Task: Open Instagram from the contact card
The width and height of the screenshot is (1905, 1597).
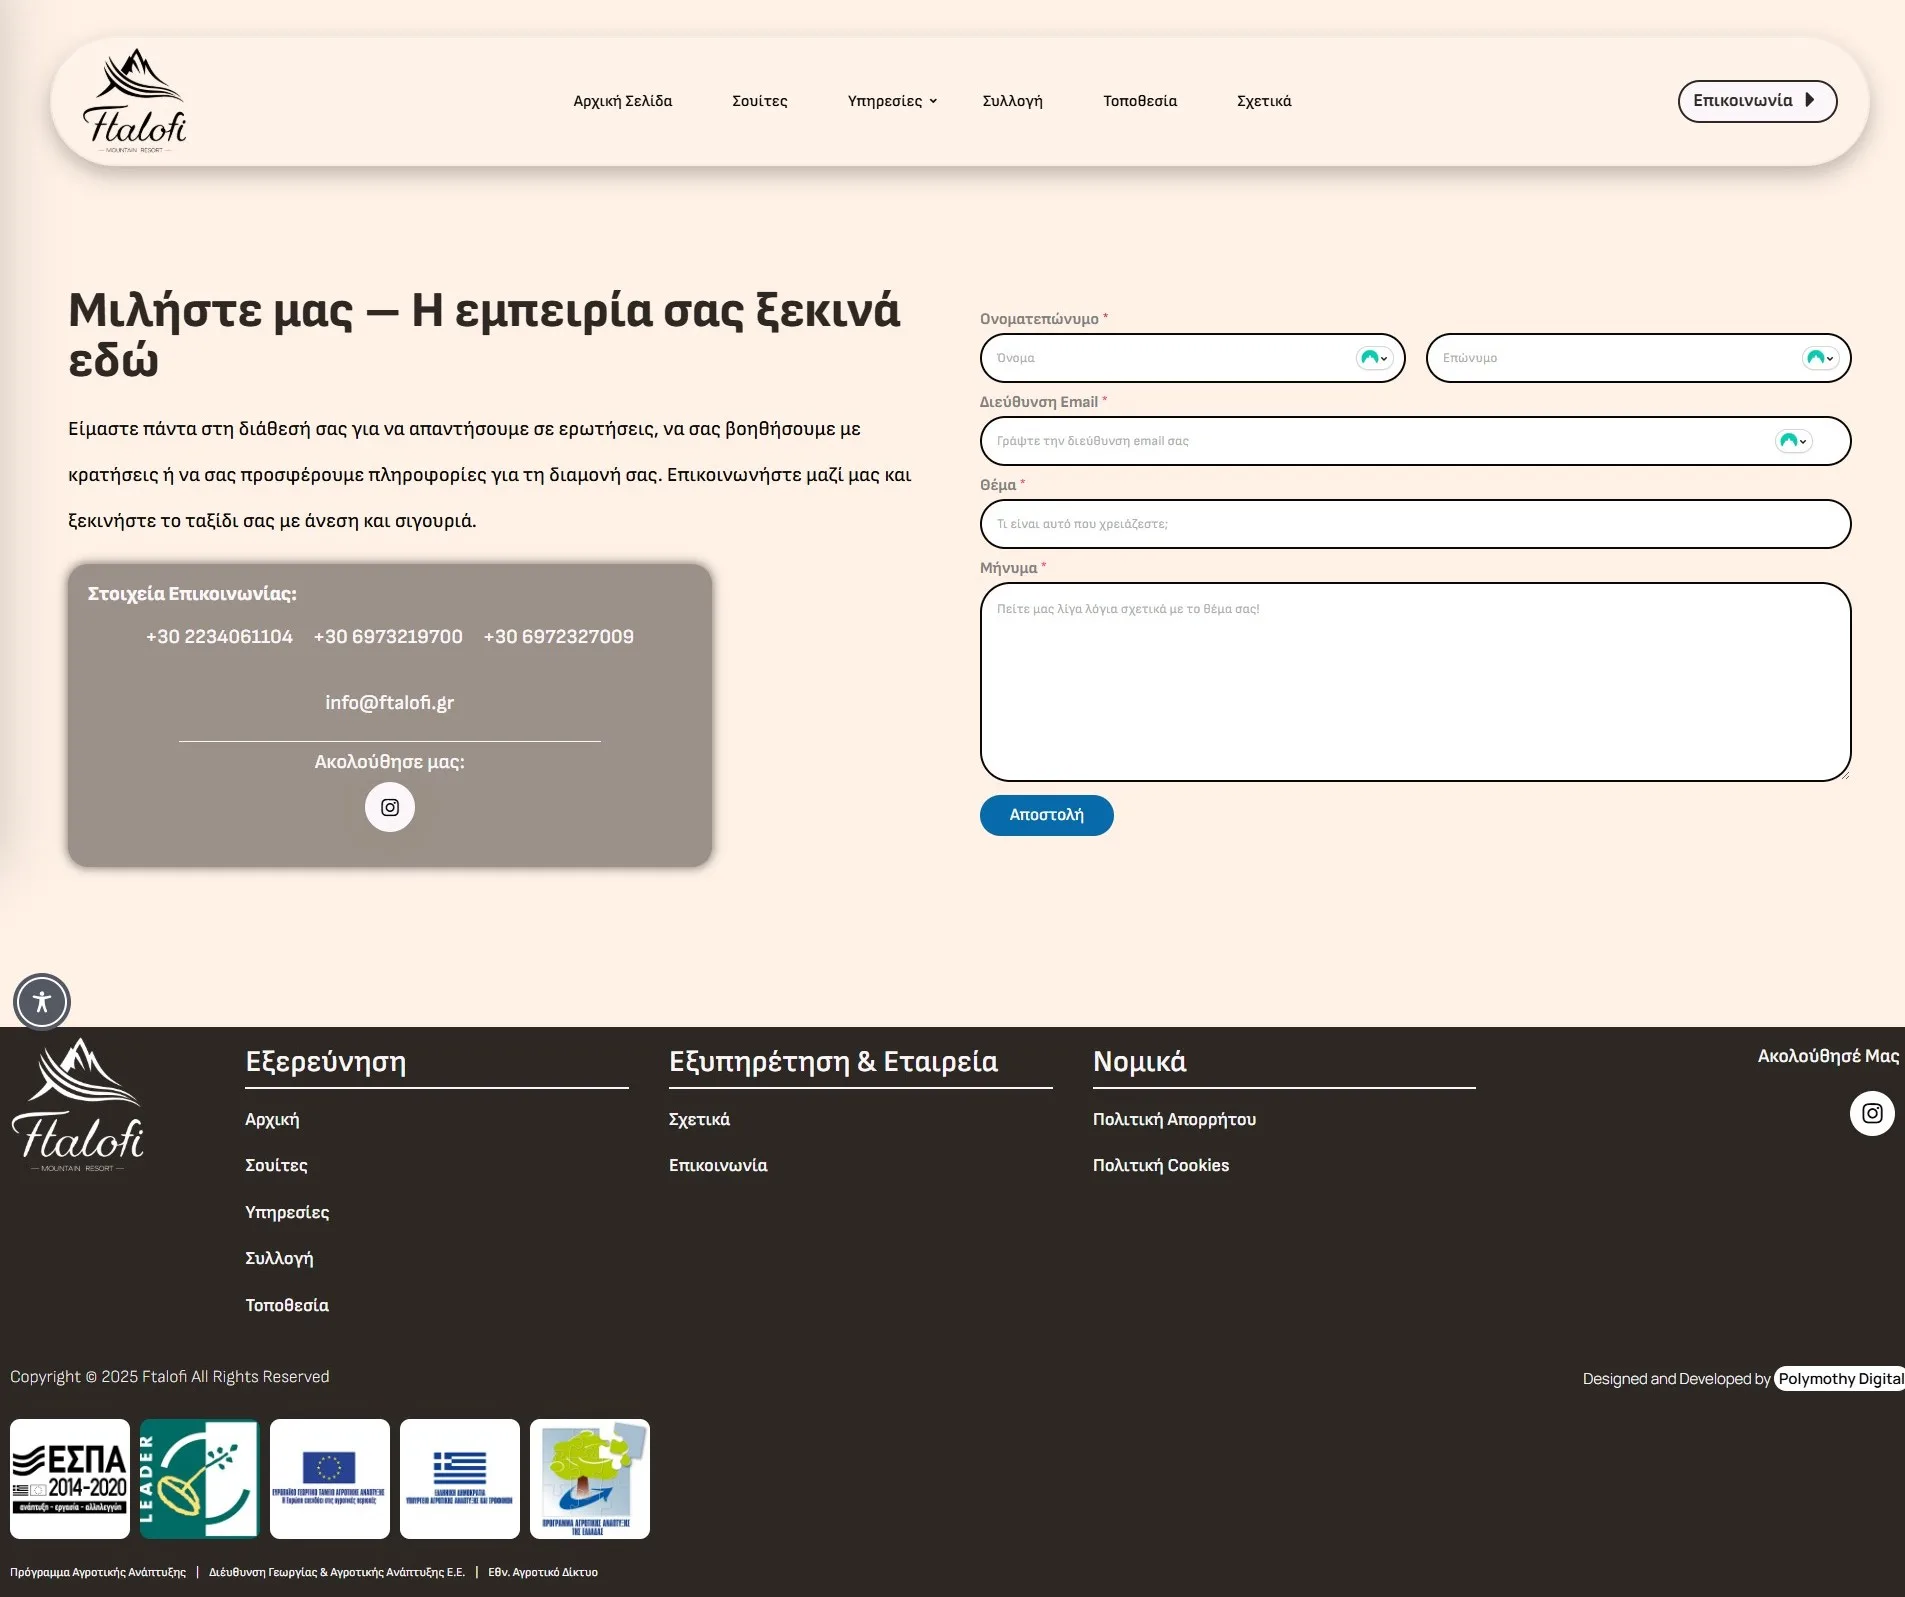Action: (x=389, y=807)
